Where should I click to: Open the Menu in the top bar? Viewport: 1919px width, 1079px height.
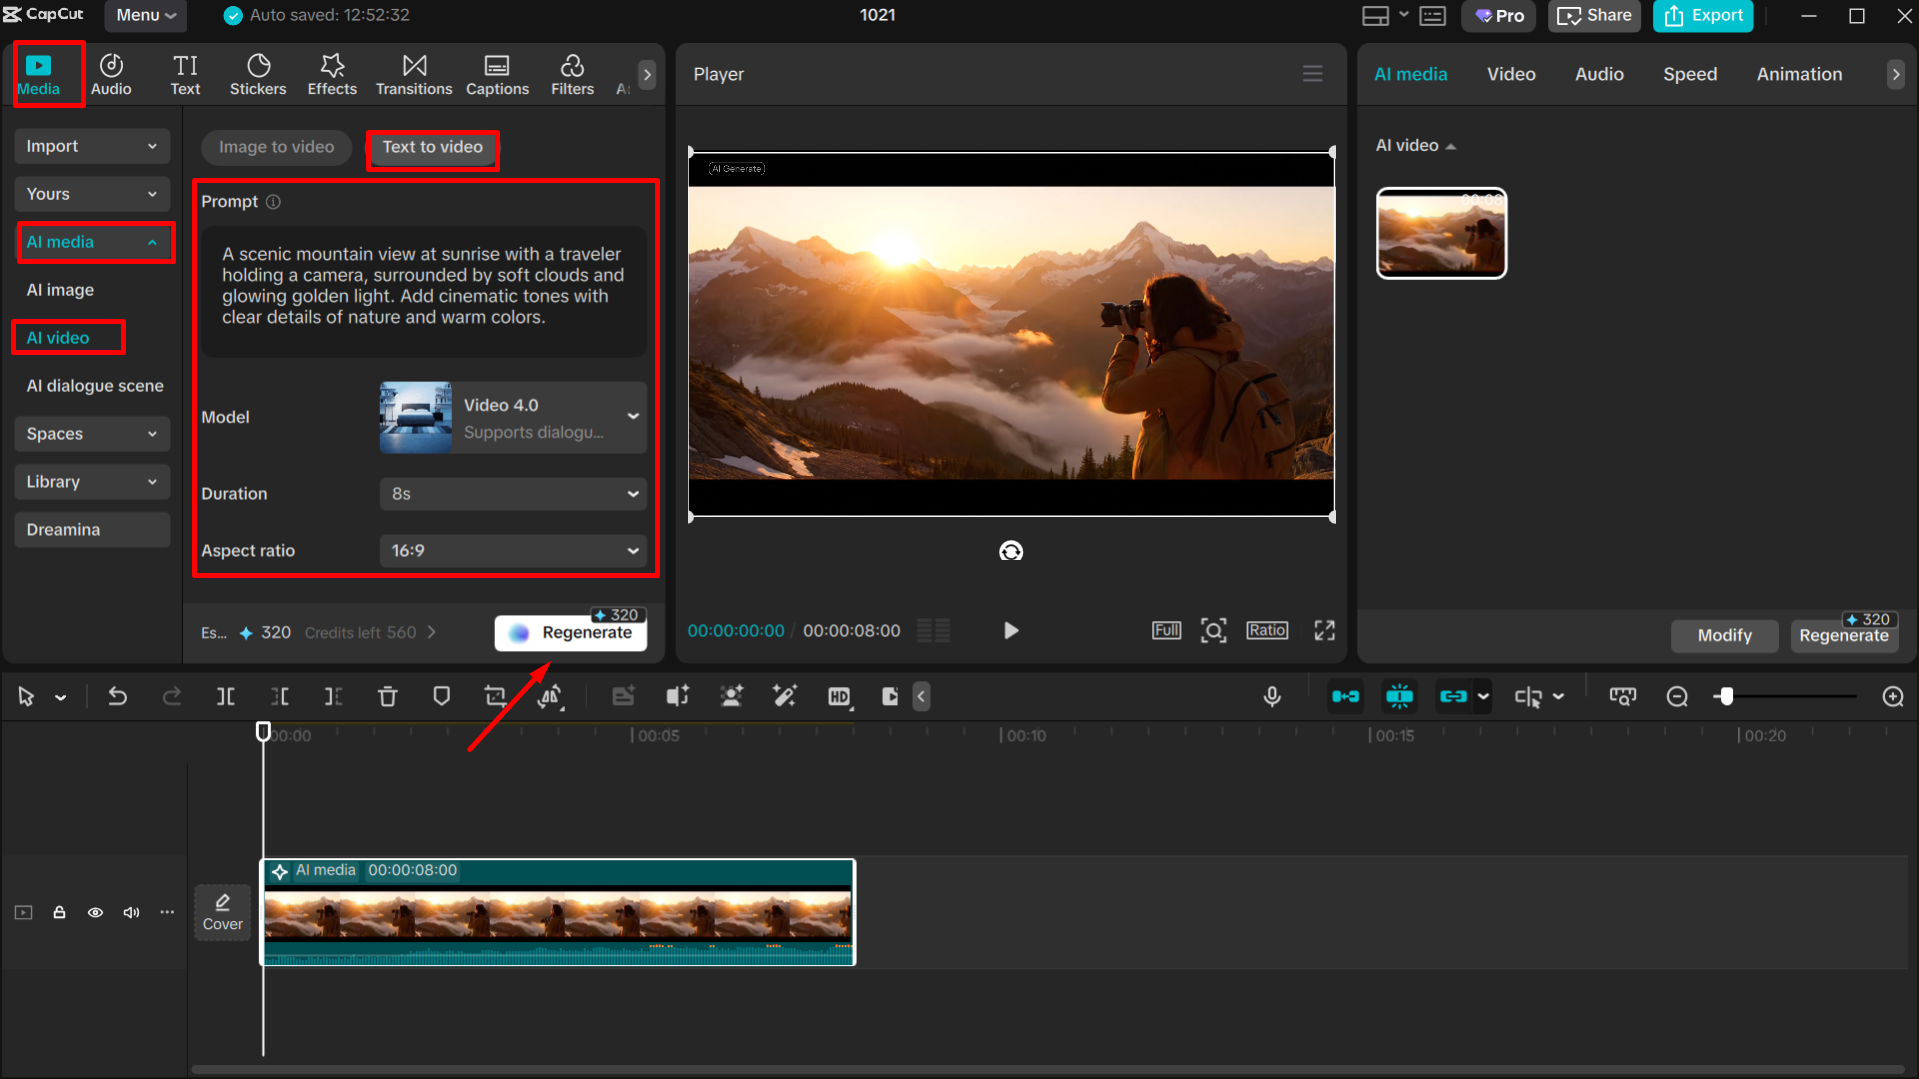144,15
